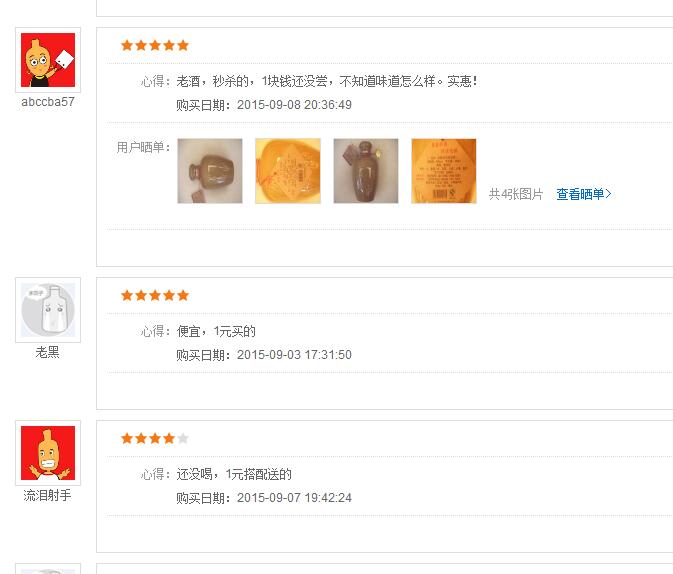Click the gray fifth star in 流泪射手's rating
The height and width of the screenshot is (574, 673).
click(x=183, y=438)
